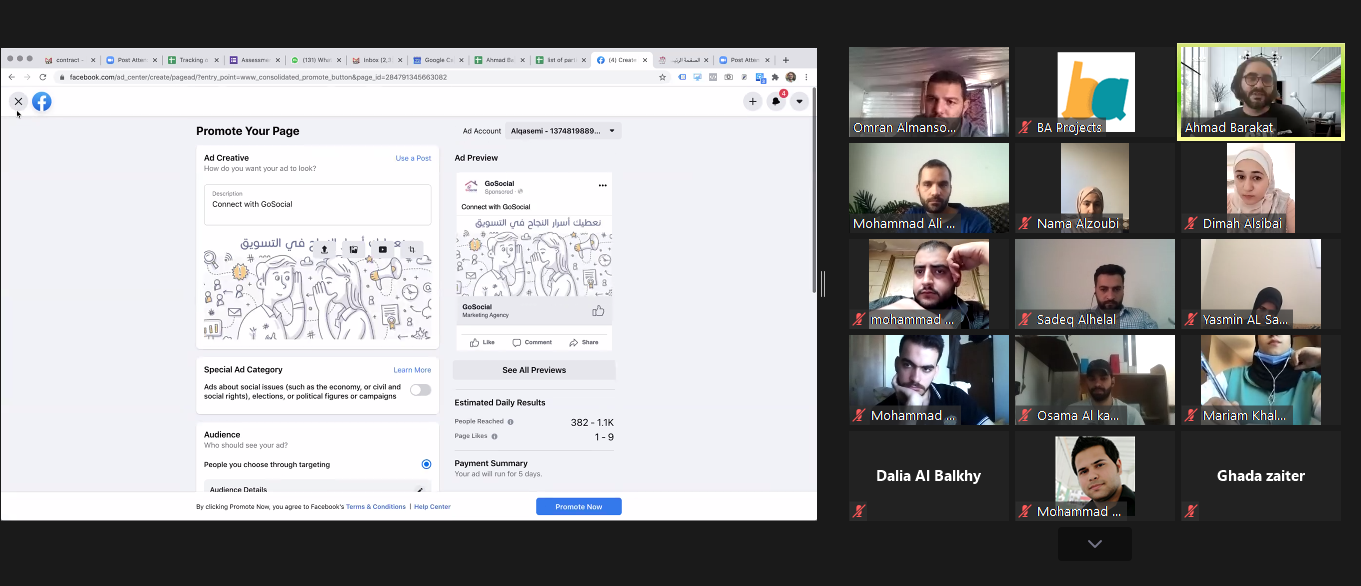Open the Ad Account dropdown

pos(564,131)
